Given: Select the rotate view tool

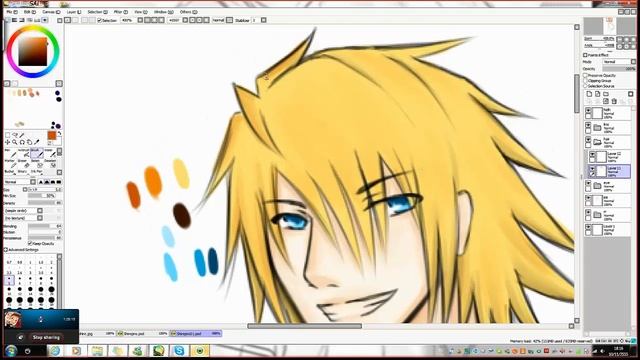Looking at the screenshot, I should 22,142.
